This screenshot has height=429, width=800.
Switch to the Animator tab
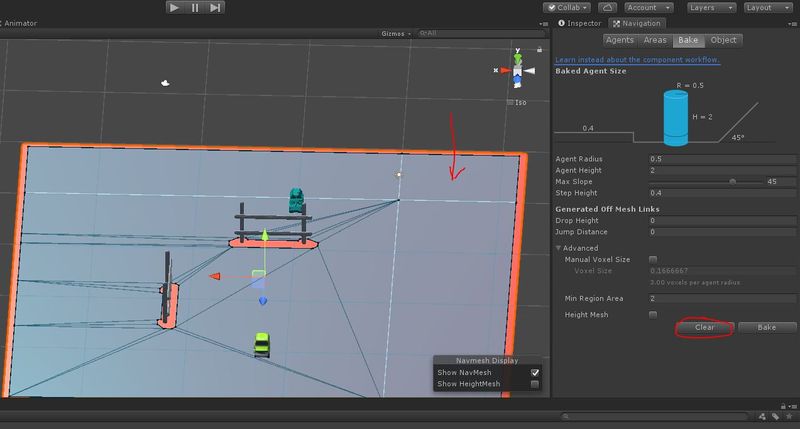[x=18, y=23]
